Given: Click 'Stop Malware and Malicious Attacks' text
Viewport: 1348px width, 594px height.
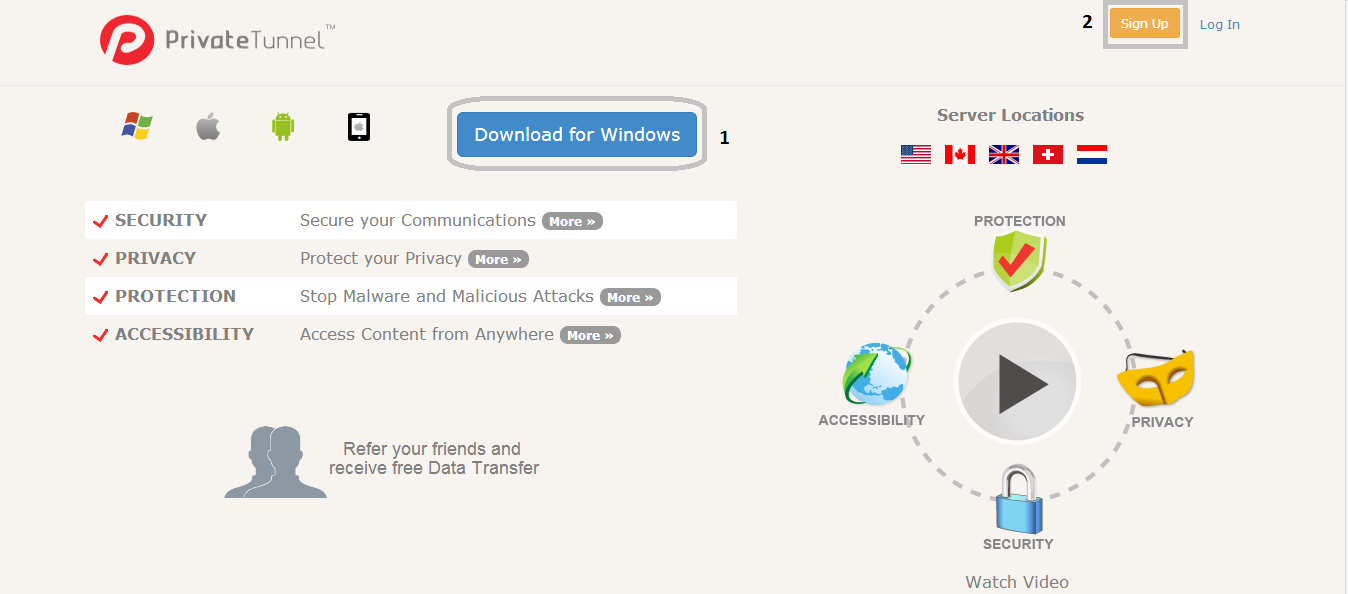Looking at the screenshot, I should tap(447, 296).
